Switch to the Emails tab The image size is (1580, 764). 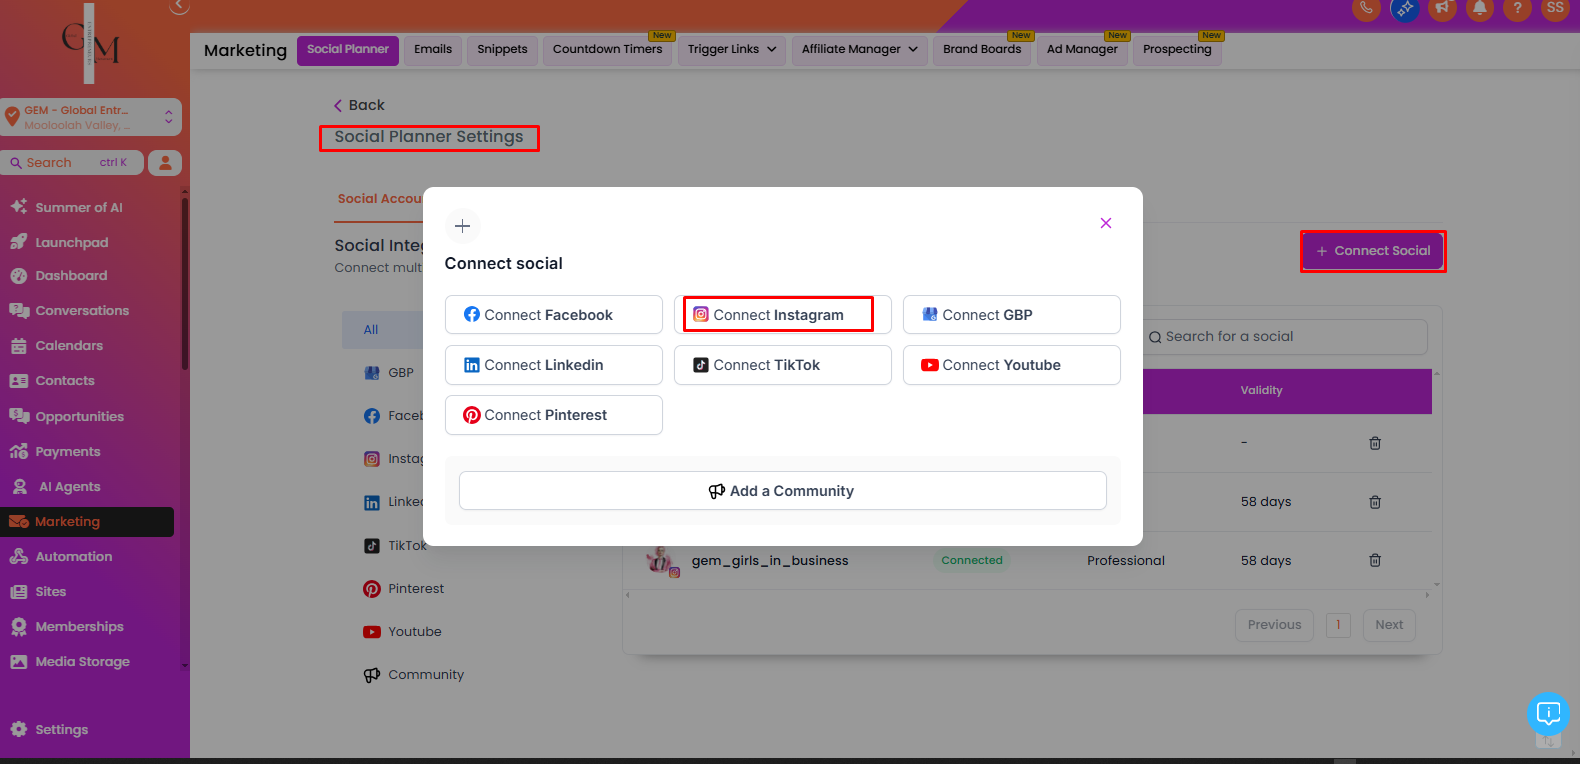(433, 50)
